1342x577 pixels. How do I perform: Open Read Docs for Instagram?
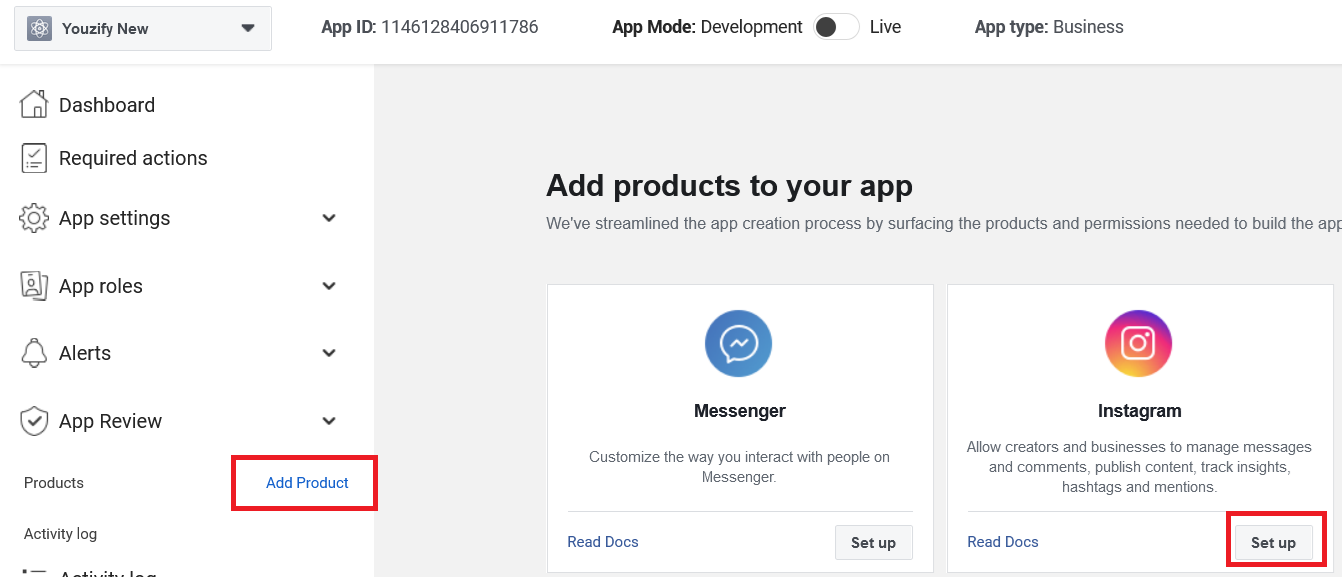[x=1003, y=542]
